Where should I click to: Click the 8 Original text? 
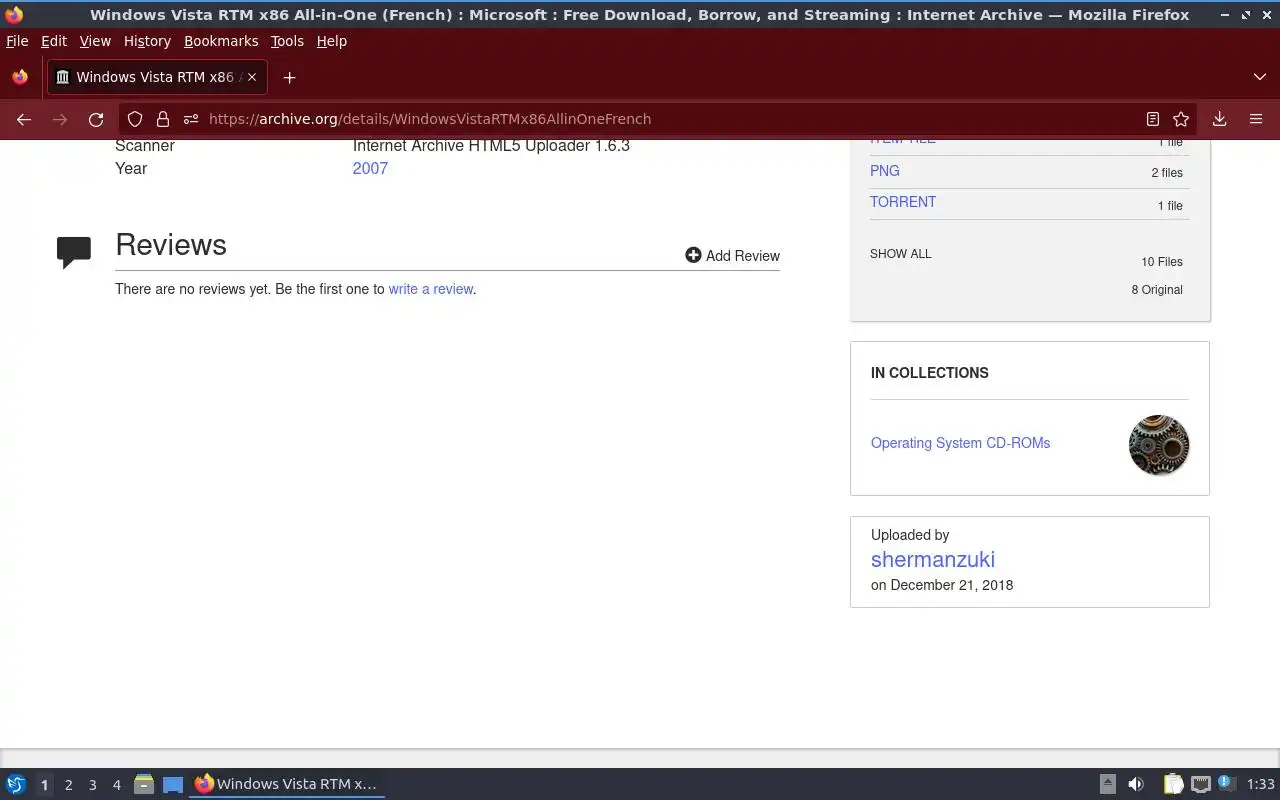pyautogui.click(x=1157, y=290)
